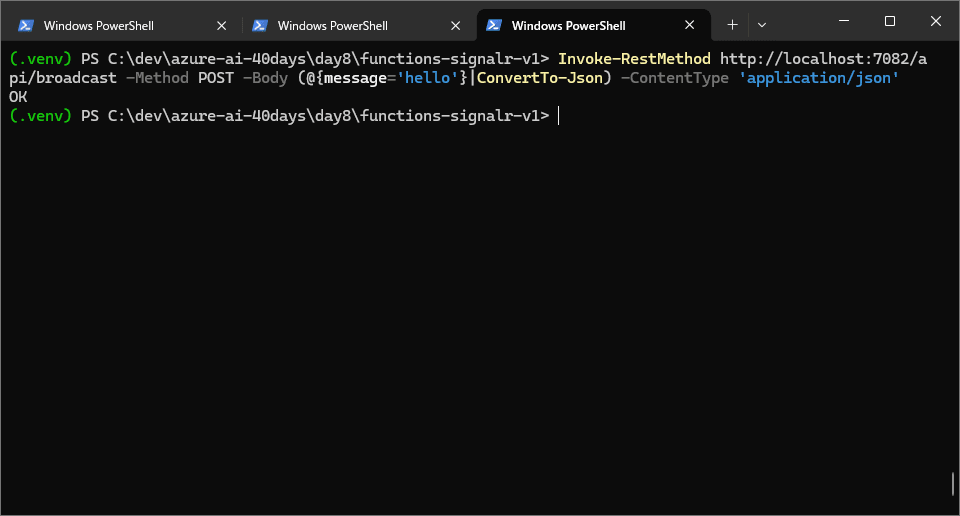Click the PowerShell icon on first tab
The height and width of the screenshot is (516, 960).
click(26, 25)
